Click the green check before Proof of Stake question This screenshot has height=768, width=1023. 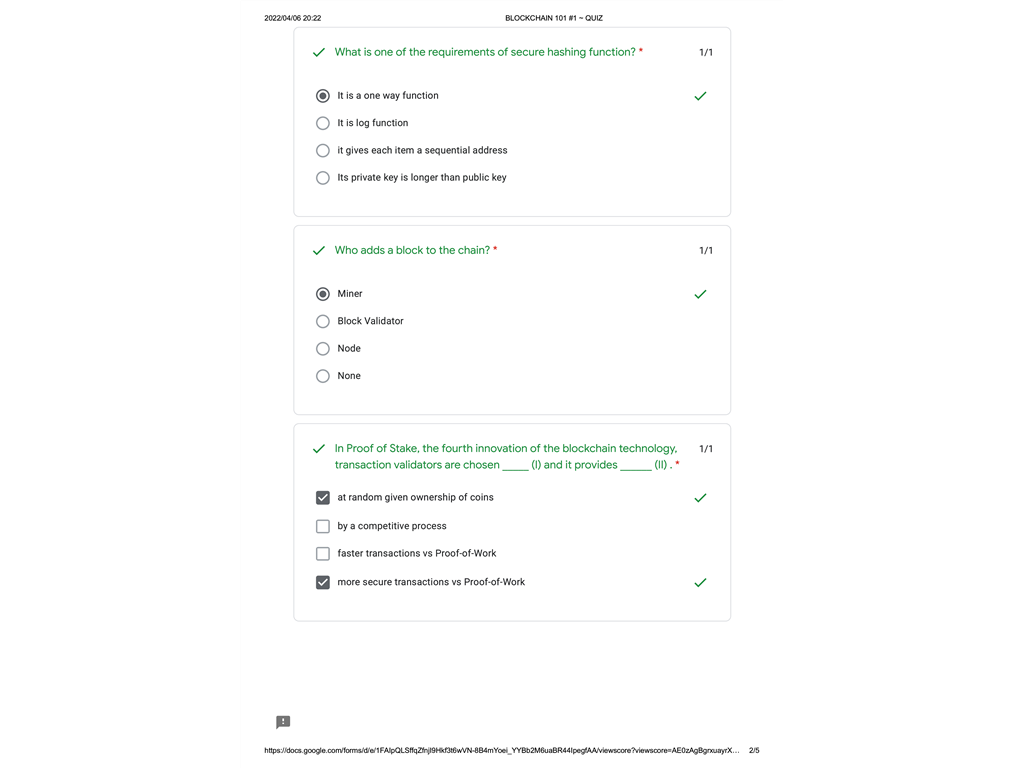point(319,449)
